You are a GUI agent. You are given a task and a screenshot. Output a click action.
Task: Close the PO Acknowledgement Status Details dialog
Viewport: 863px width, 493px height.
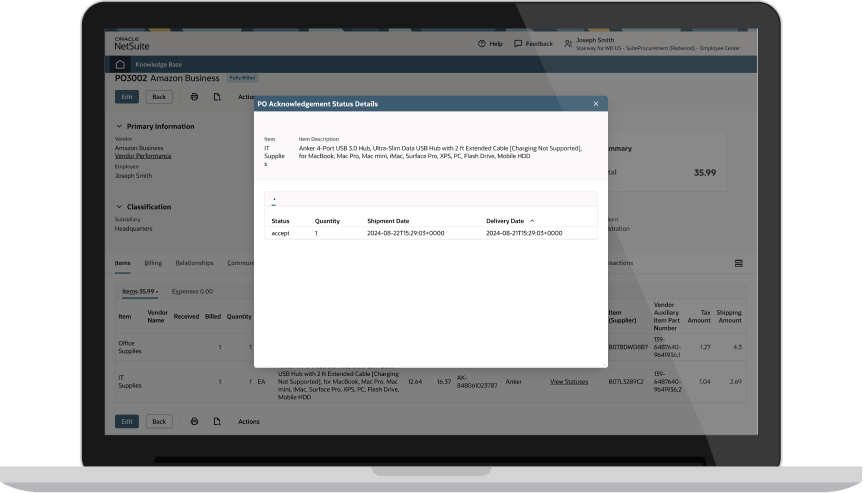[x=596, y=103]
